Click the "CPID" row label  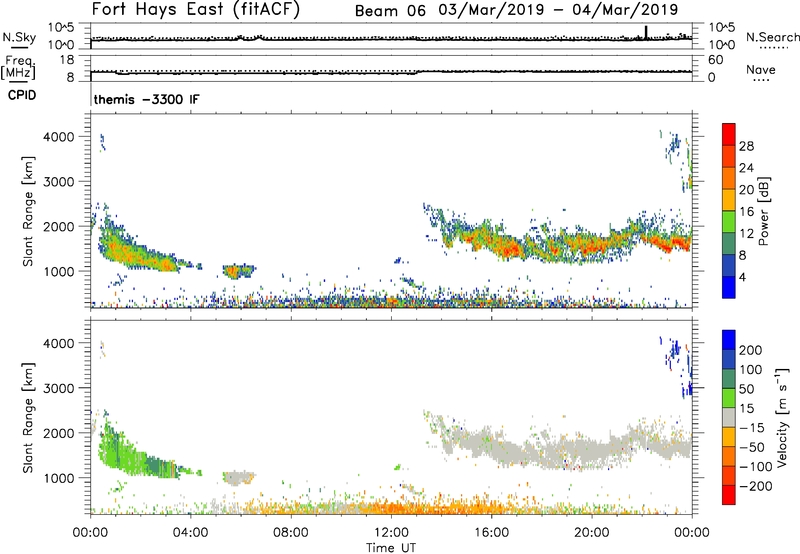tap(22, 95)
